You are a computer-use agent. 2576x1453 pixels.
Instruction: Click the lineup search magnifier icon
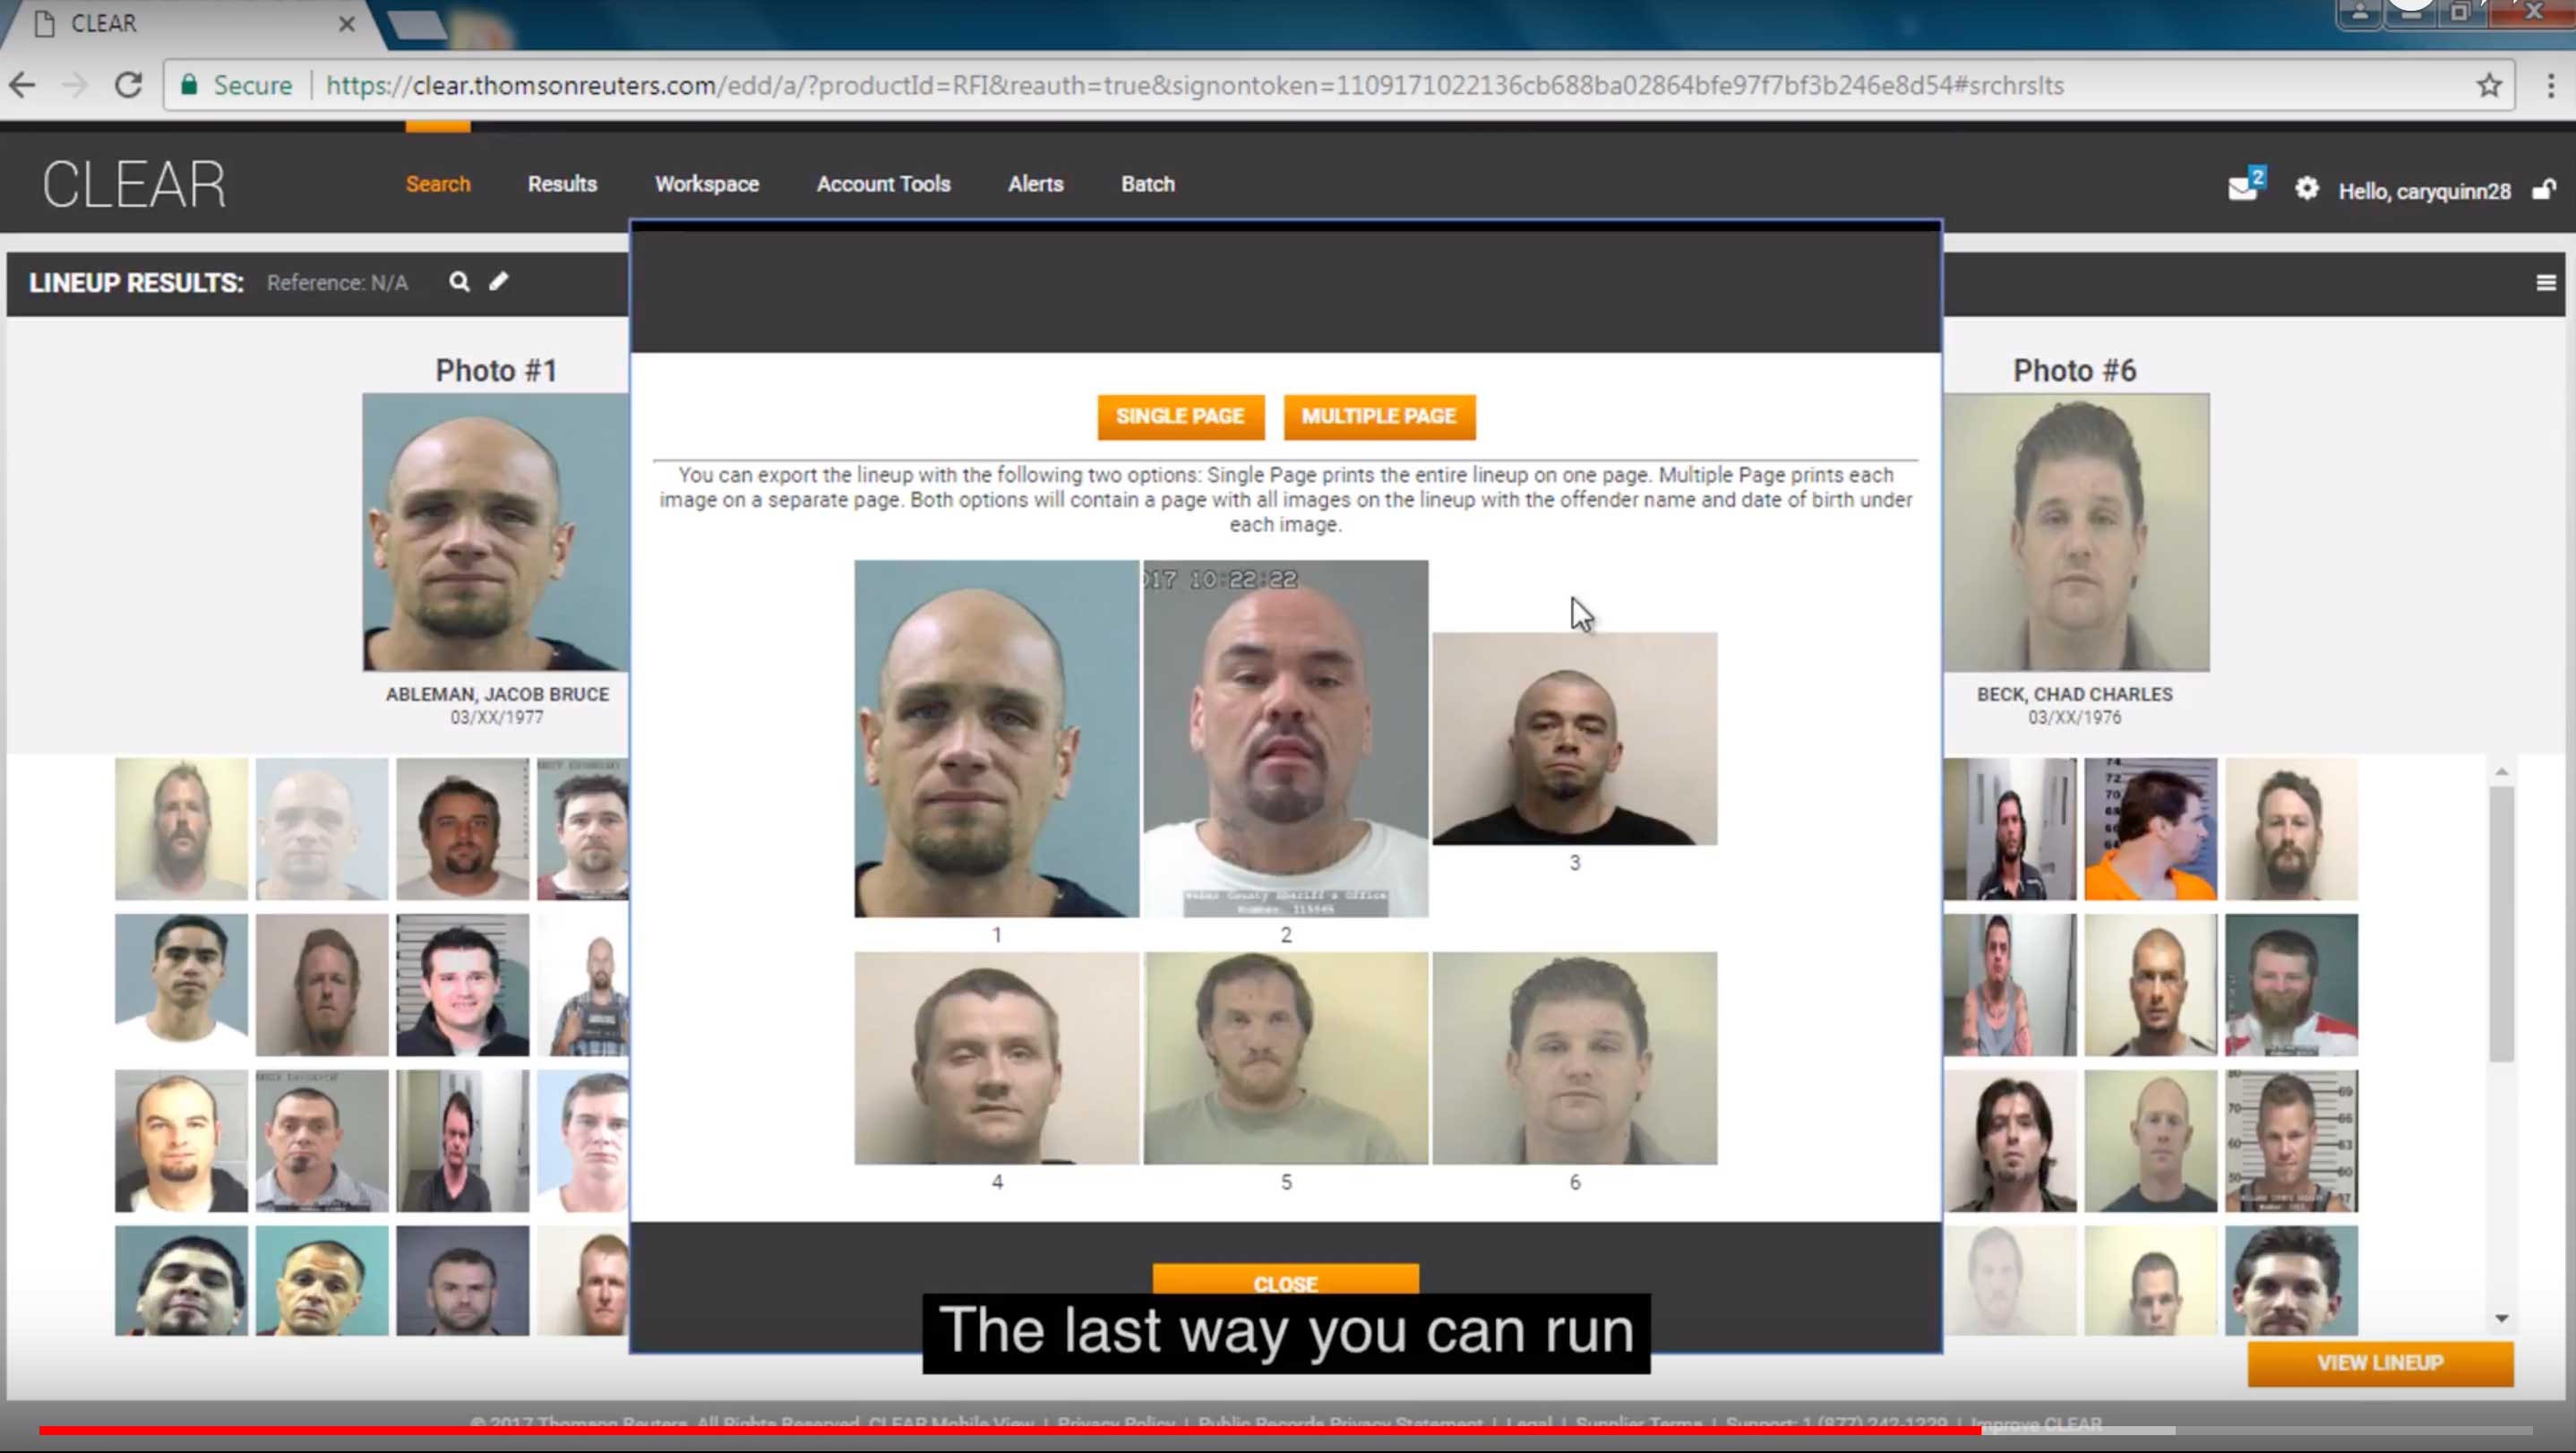pyautogui.click(x=459, y=282)
